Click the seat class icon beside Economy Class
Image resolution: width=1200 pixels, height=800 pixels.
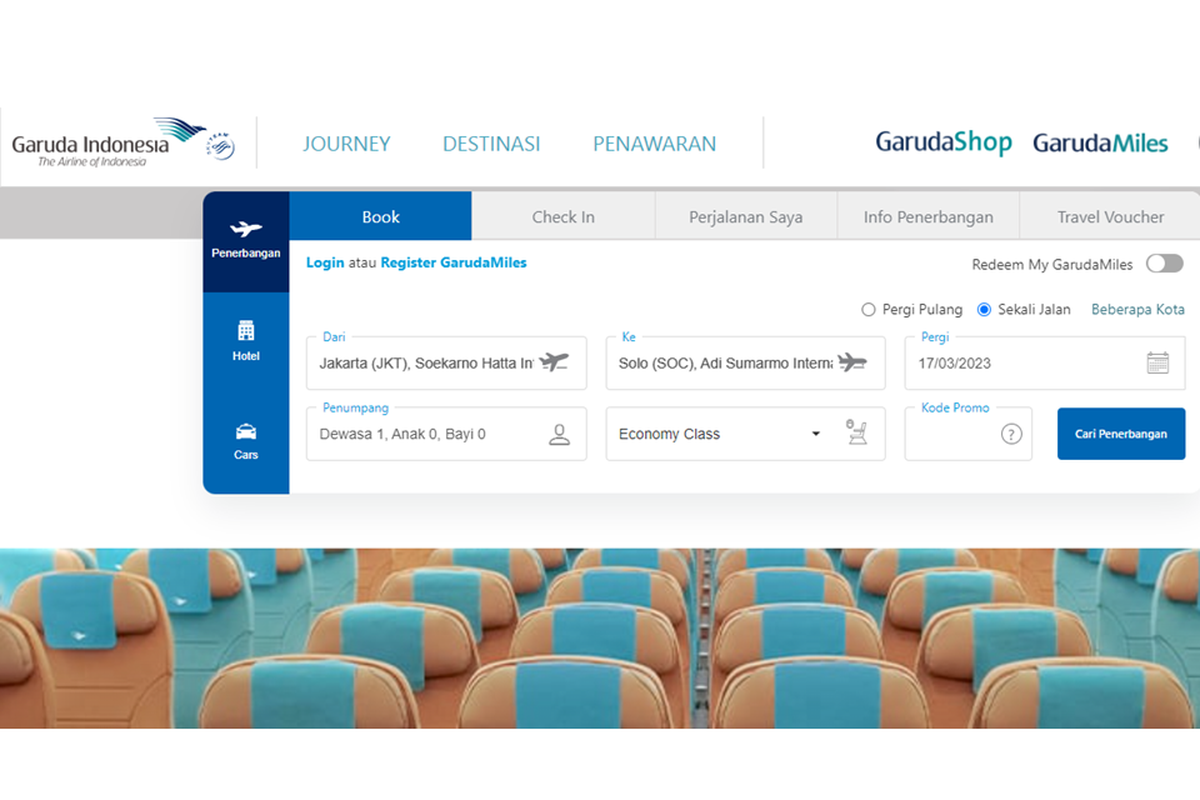856,433
